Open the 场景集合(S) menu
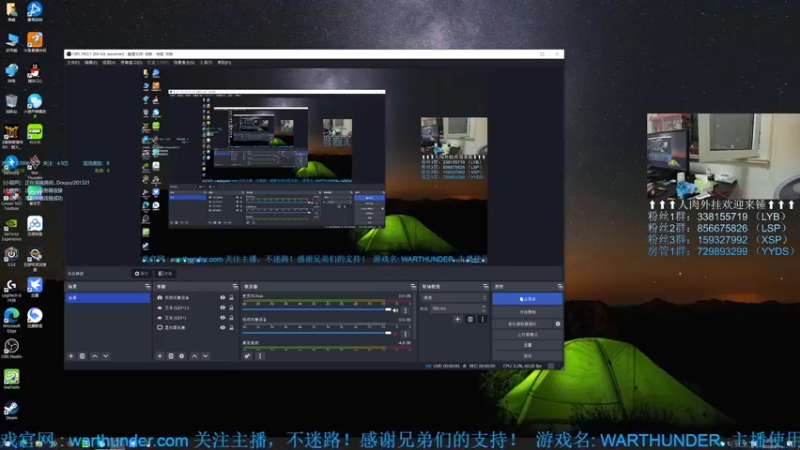Image resolution: width=800 pixels, height=450 pixels. pos(184,63)
